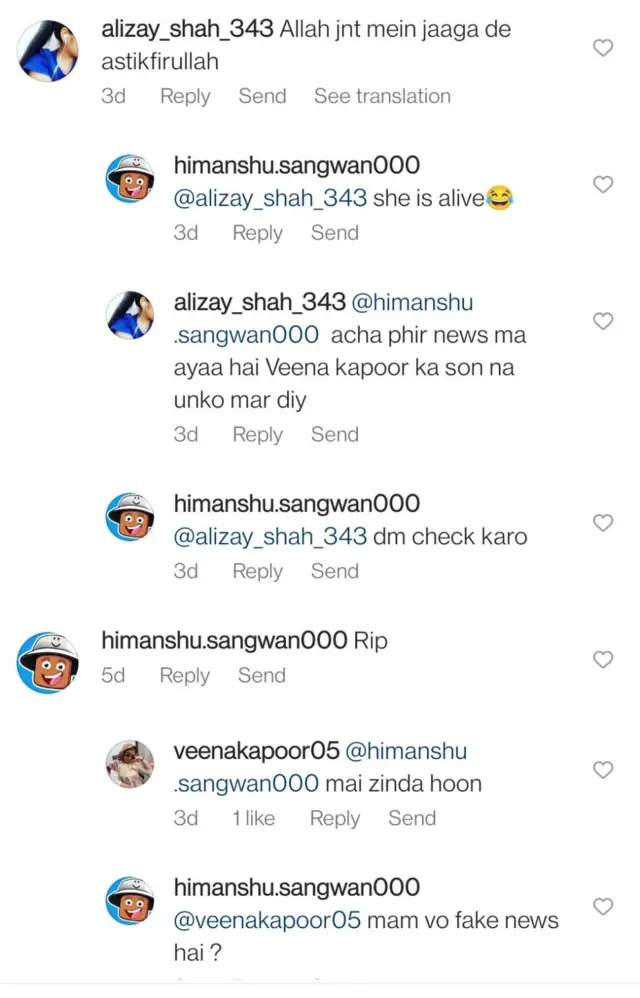The height and width of the screenshot is (998, 640).
Task: Heart himanshu.sangwan000's 'Rip' comment
Action: pos(603,660)
